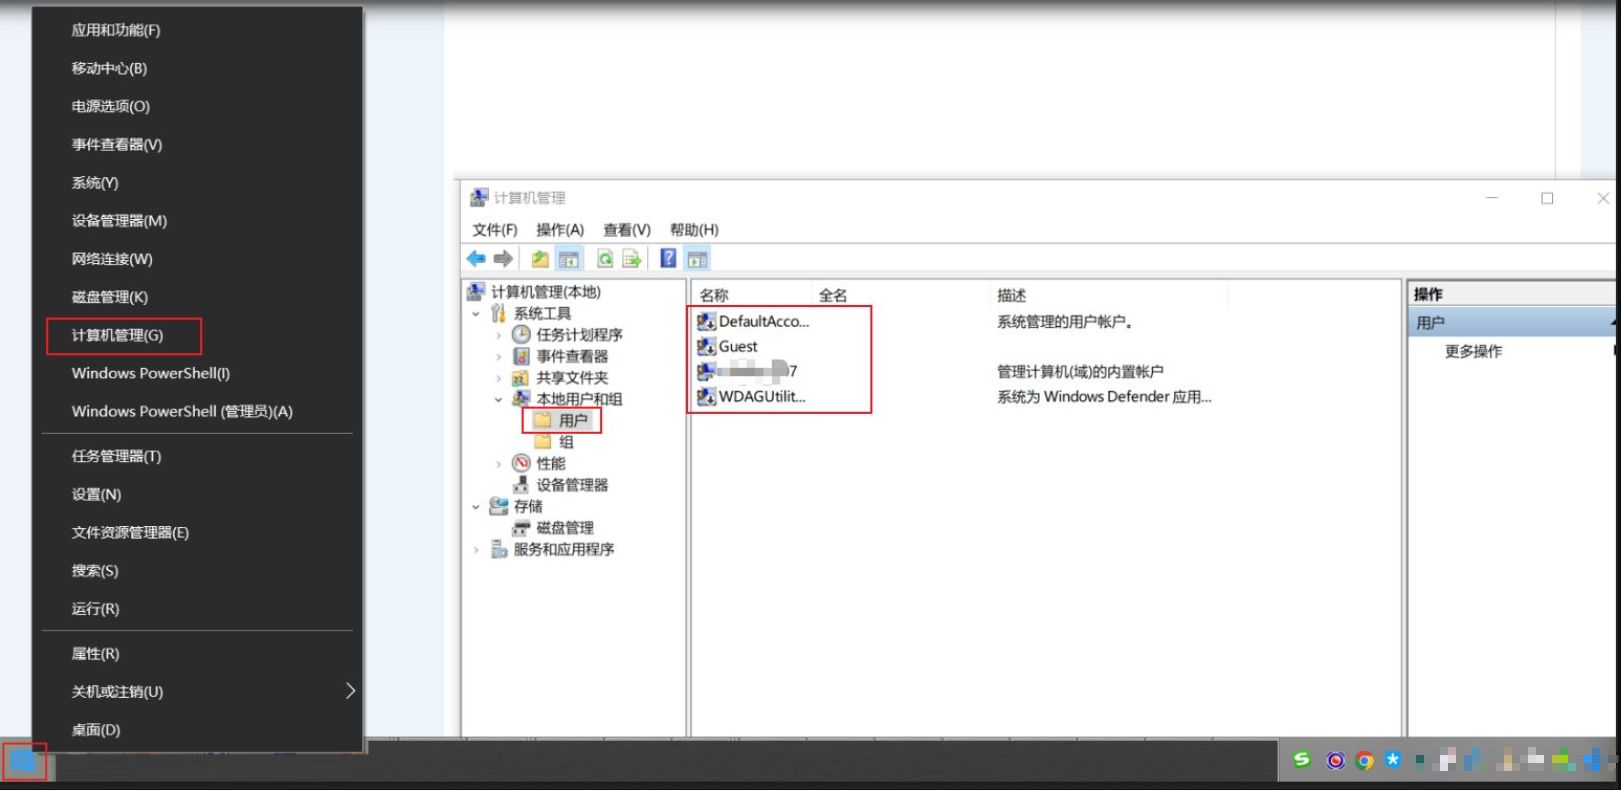
Task: Collapse the 系统工具 tree node
Action: [x=476, y=314]
